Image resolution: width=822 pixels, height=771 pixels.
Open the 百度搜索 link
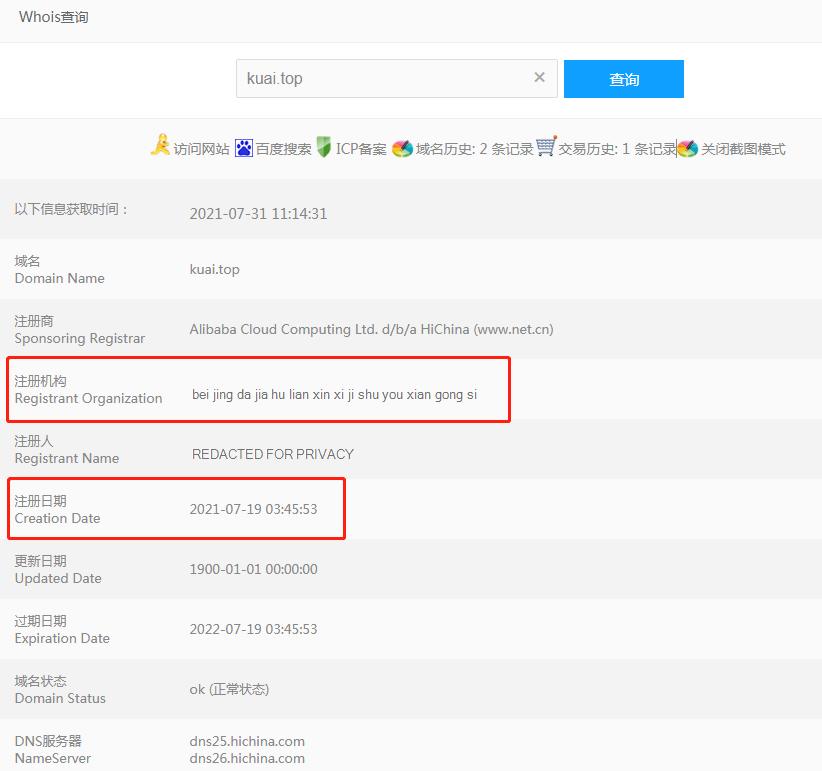click(x=283, y=149)
